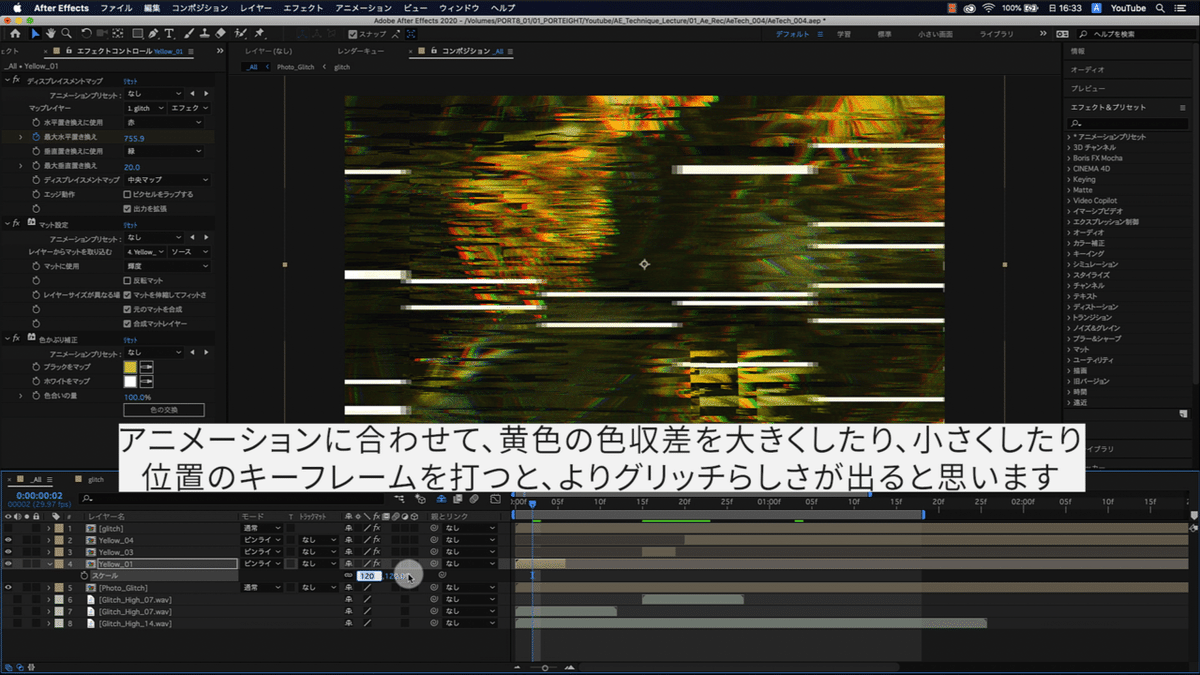Hide the Yellow_04 layer with its eye icon
The image size is (1200, 675).
tap(8, 540)
